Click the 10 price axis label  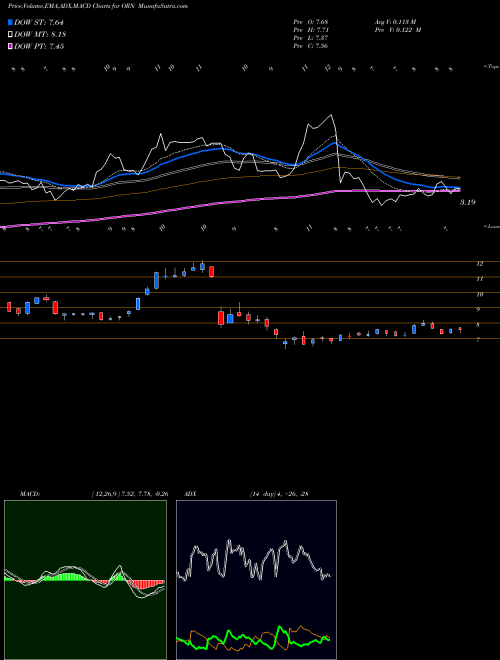click(x=479, y=294)
